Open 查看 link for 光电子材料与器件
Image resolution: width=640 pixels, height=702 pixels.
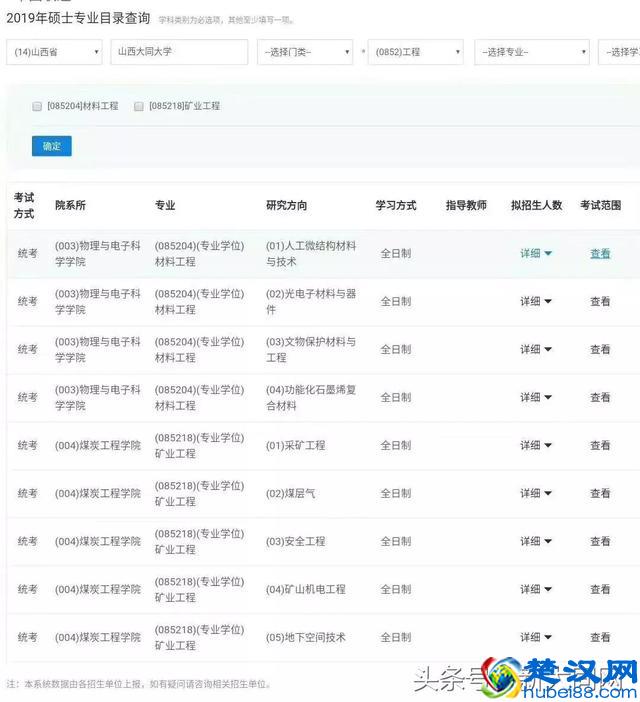600,301
